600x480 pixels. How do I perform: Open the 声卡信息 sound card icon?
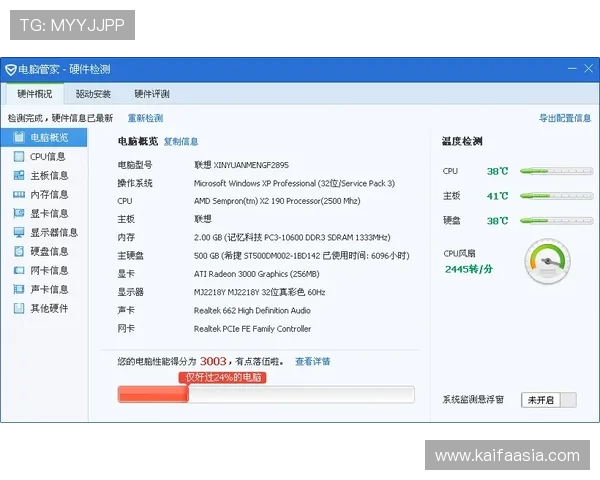pos(18,289)
